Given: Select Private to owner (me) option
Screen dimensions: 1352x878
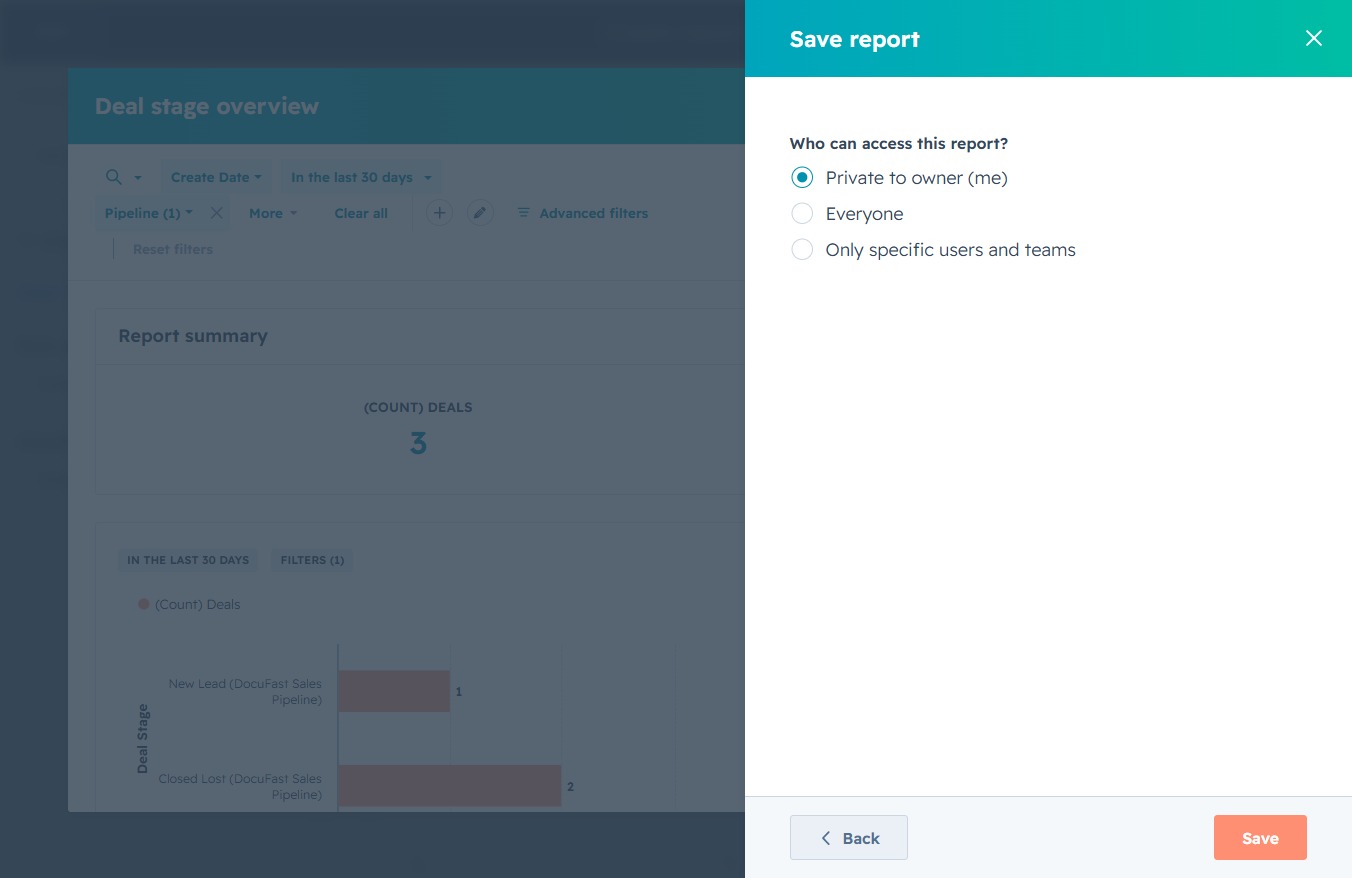Looking at the screenshot, I should [x=802, y=178].
